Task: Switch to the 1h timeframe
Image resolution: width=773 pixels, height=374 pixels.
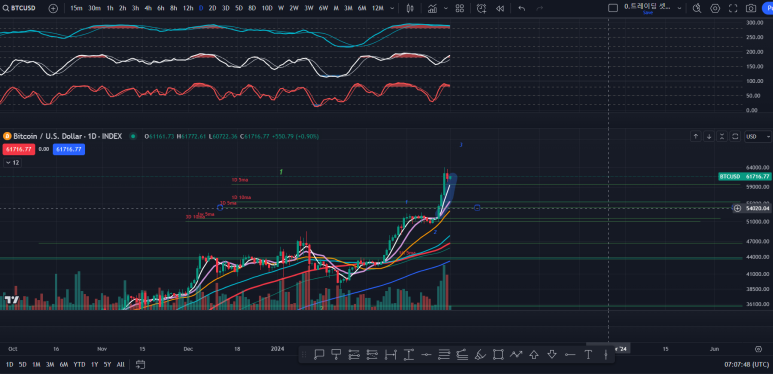Action: click(110, 8)
